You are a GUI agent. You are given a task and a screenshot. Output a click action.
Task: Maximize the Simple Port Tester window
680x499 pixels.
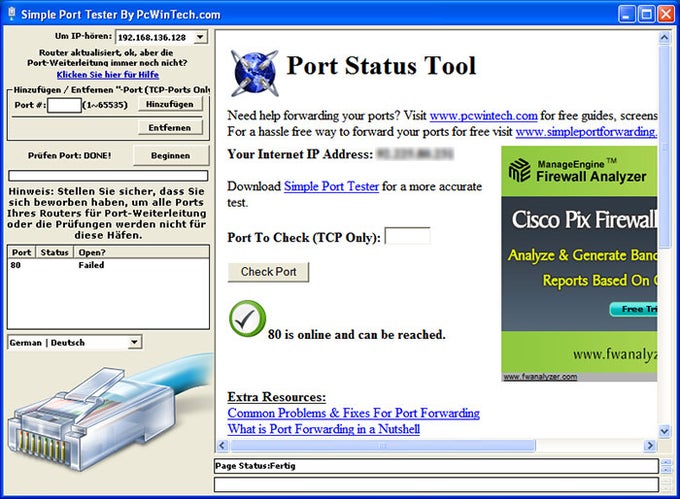point(647,14)
